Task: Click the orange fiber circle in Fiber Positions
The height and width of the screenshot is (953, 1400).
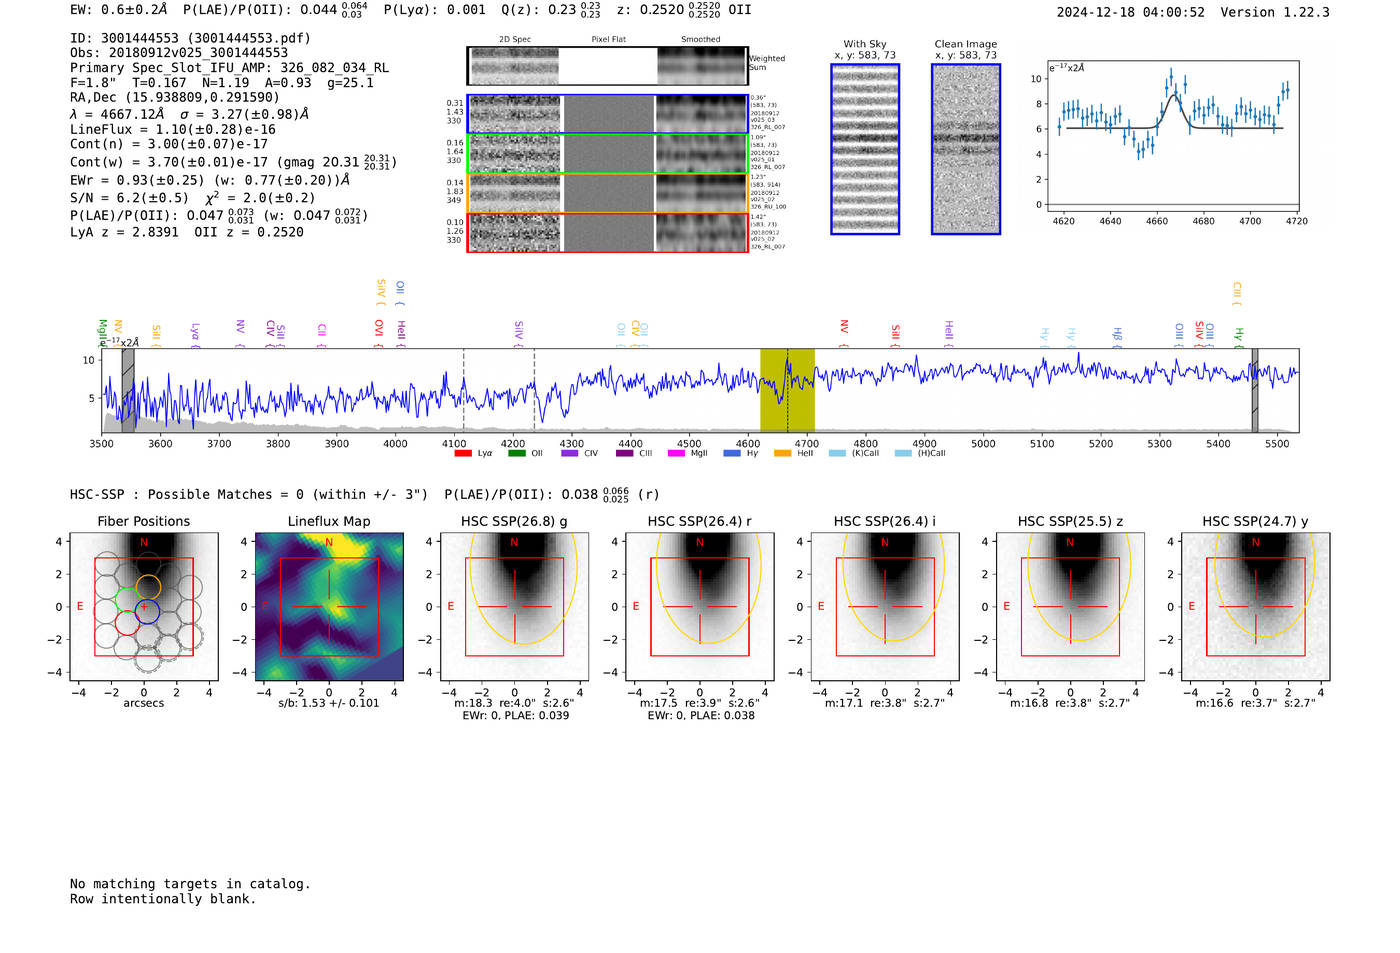Action: 148,587
